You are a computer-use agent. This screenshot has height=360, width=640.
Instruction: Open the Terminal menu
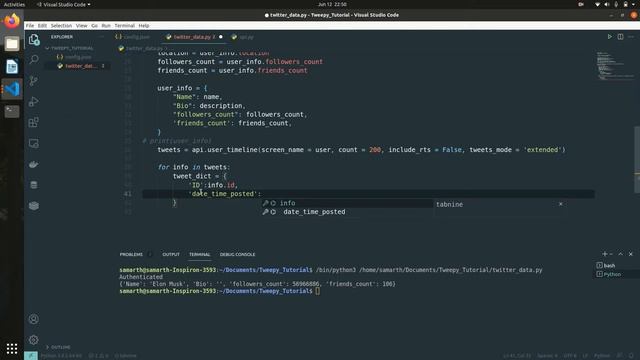click(124, 25)
